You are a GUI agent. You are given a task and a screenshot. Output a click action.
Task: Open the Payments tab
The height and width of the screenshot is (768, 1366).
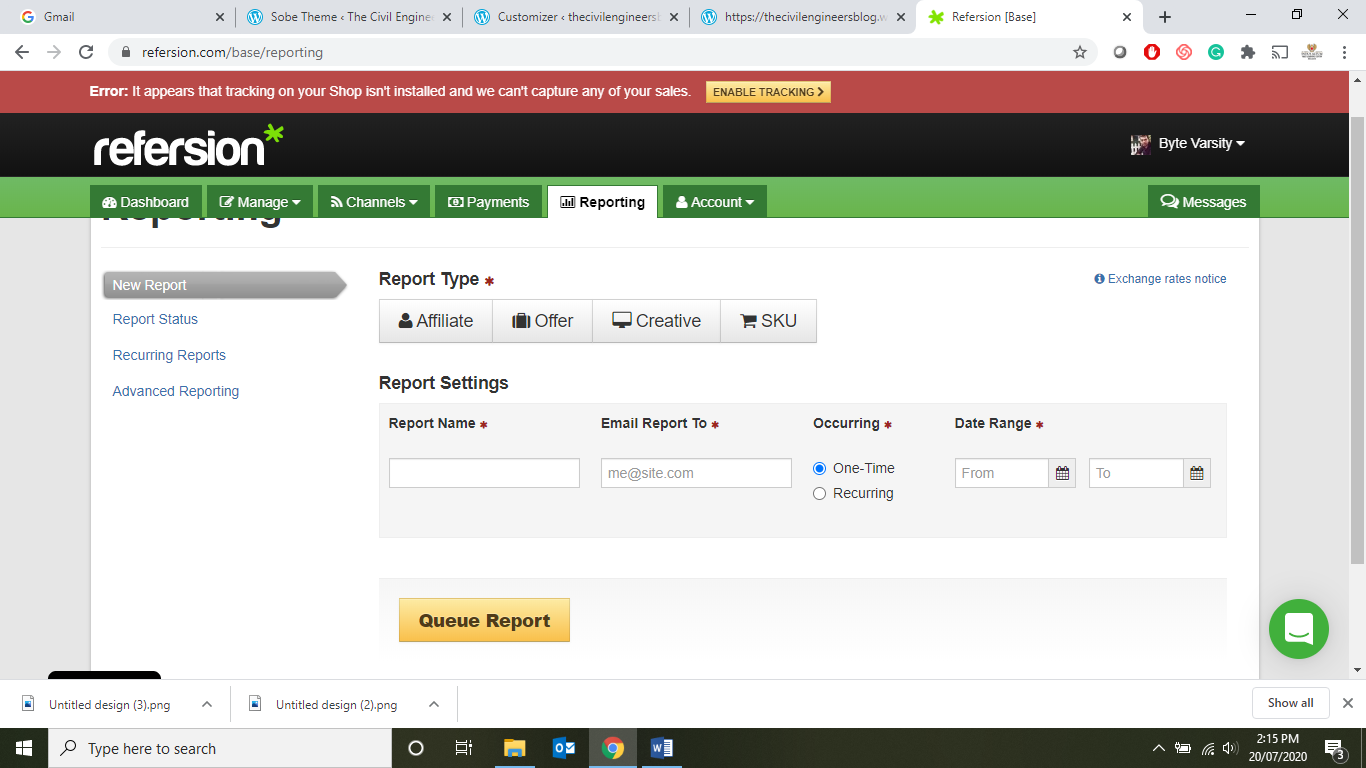click(489, 201)
